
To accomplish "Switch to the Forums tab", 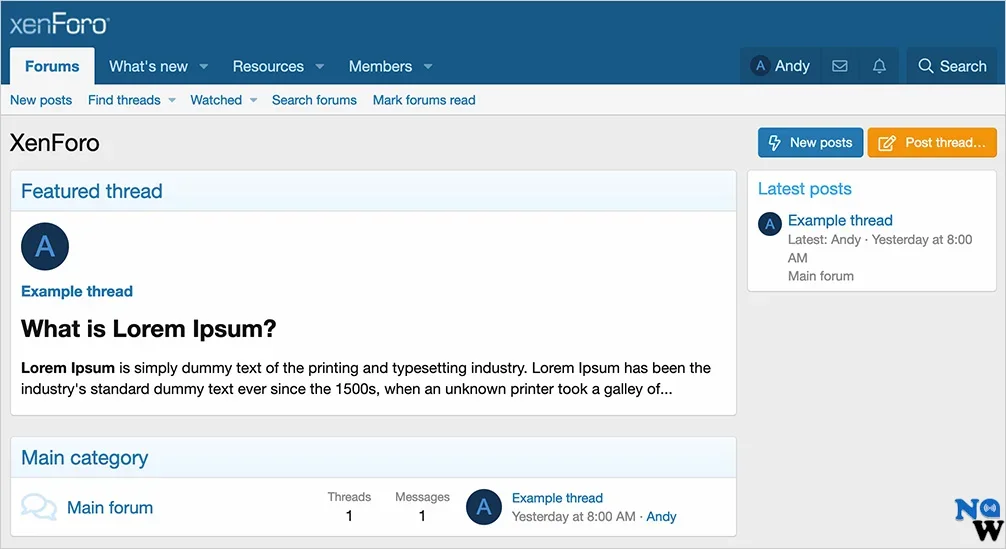I will 52,66.
